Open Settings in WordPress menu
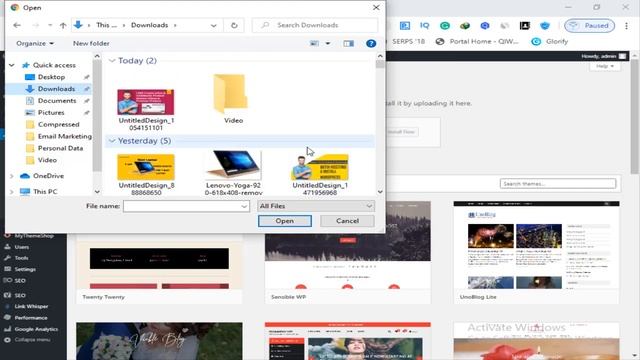Viewport: 640px width, 360px height. coord(24,269)
